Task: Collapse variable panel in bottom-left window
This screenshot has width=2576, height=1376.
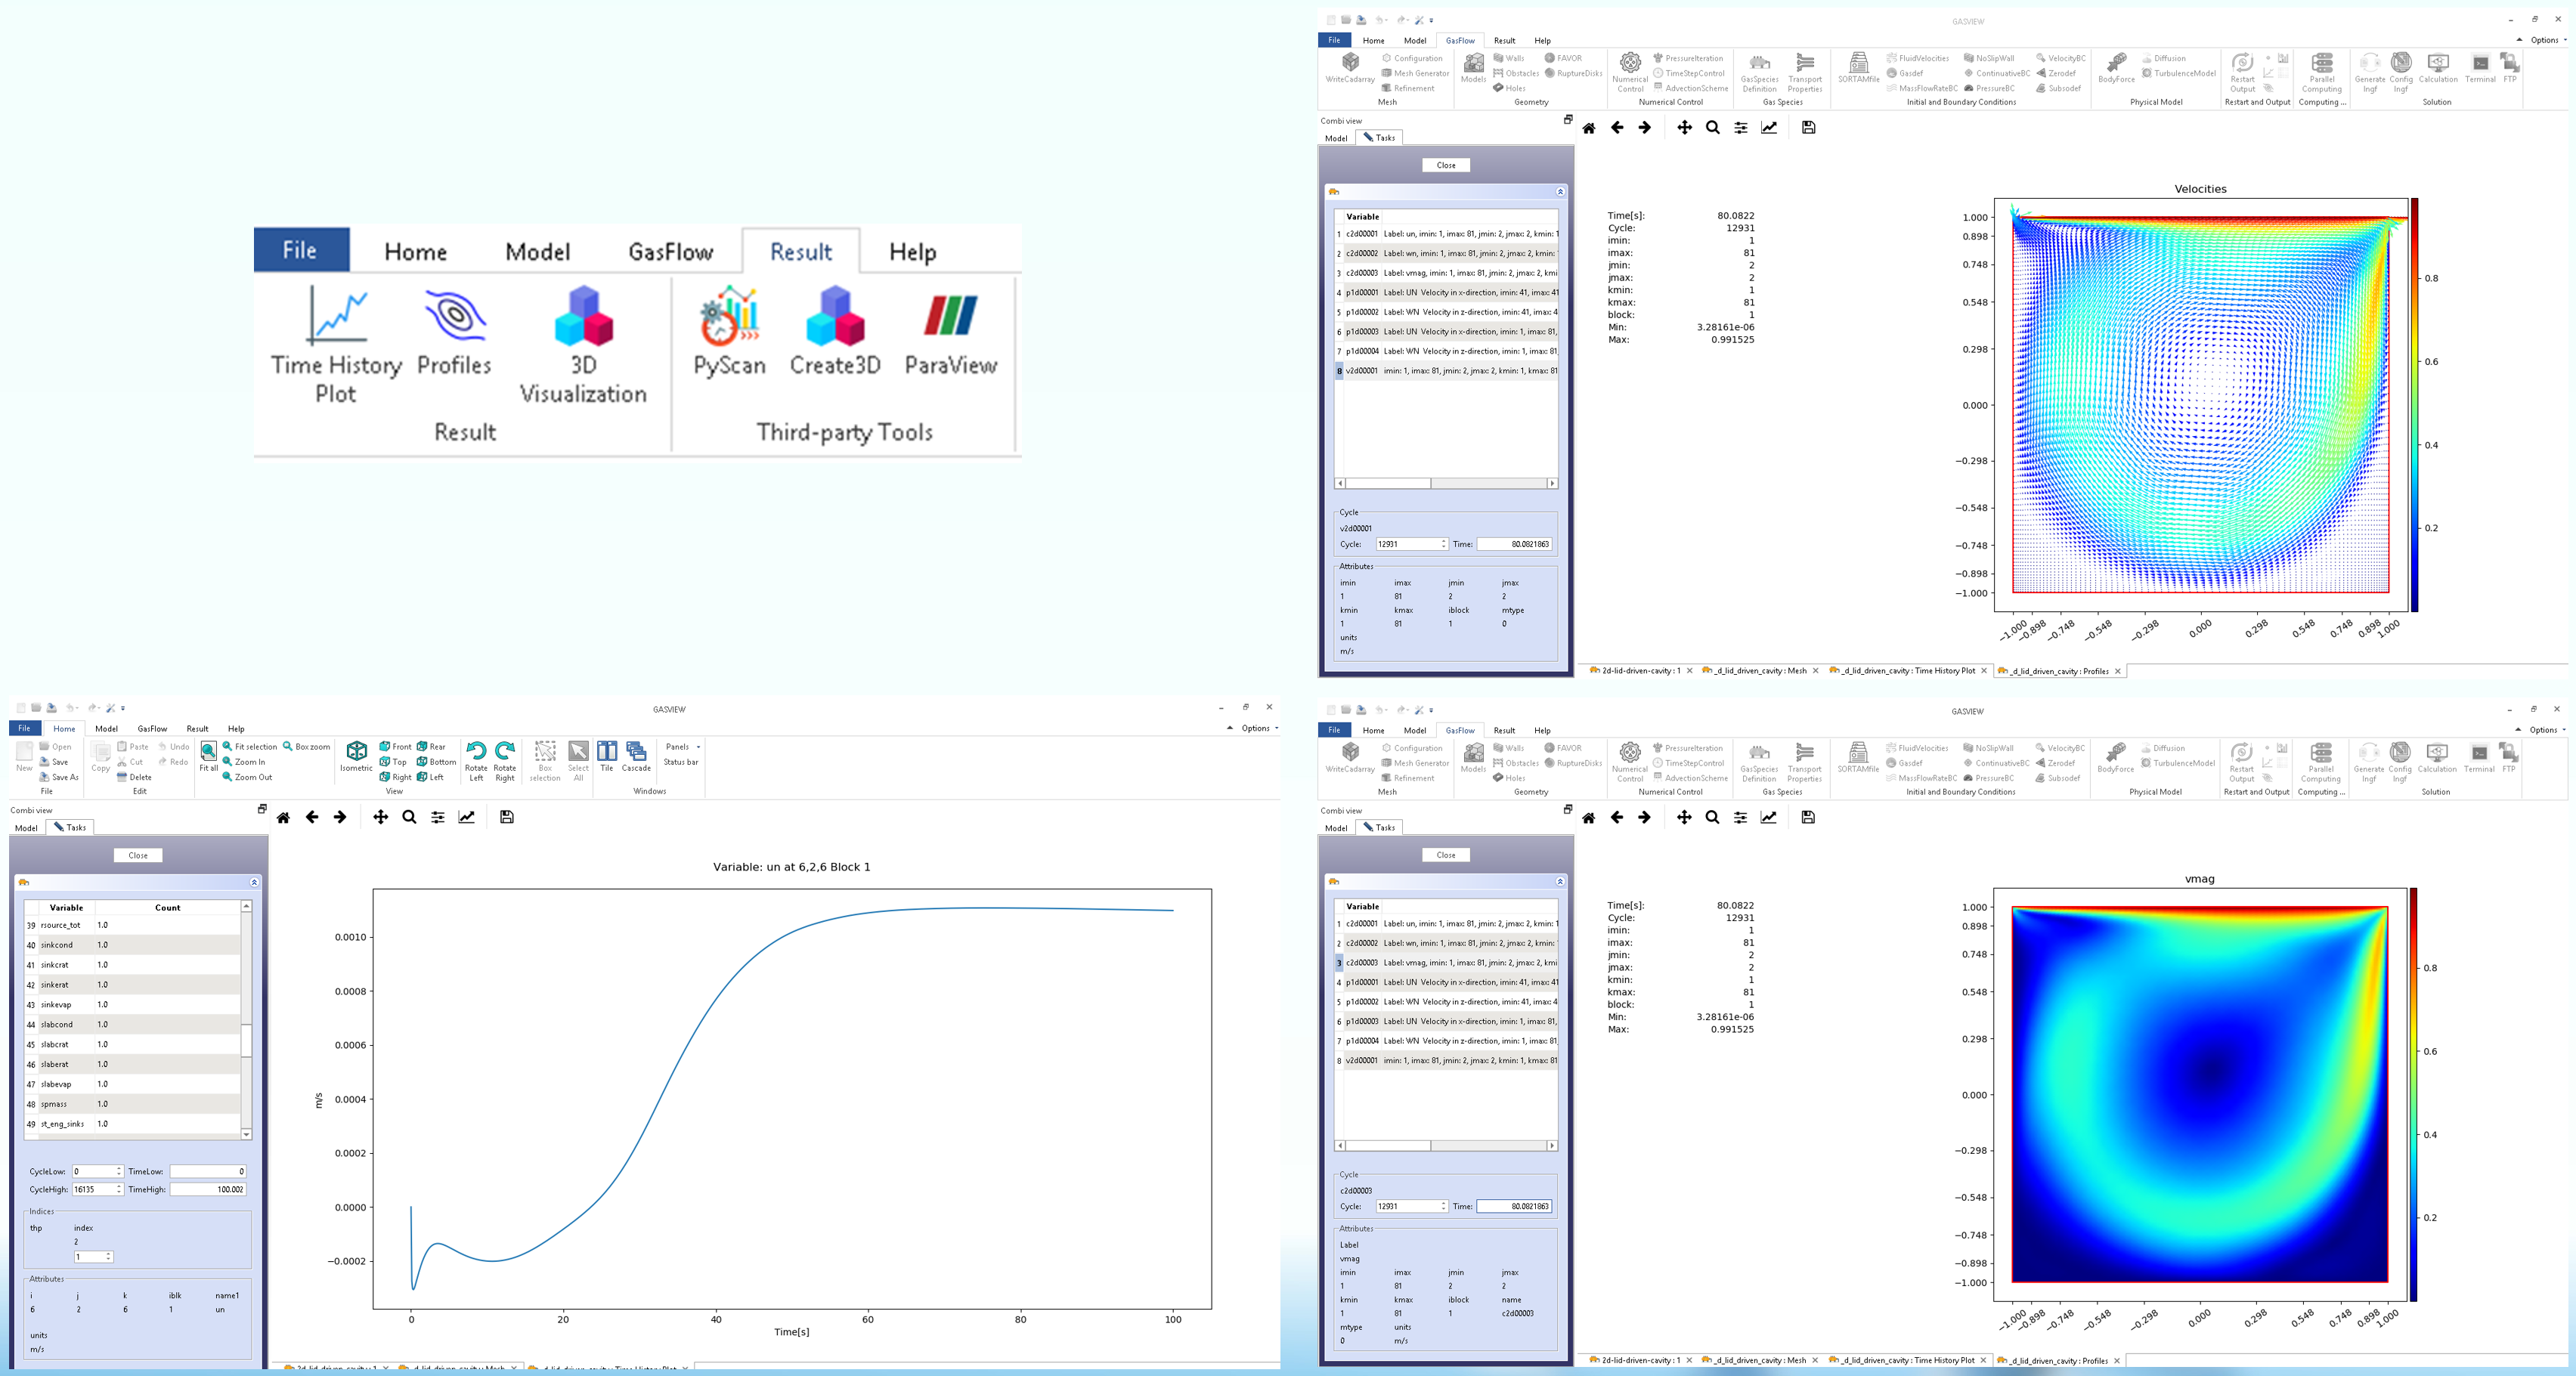Action: pos(254,883)
